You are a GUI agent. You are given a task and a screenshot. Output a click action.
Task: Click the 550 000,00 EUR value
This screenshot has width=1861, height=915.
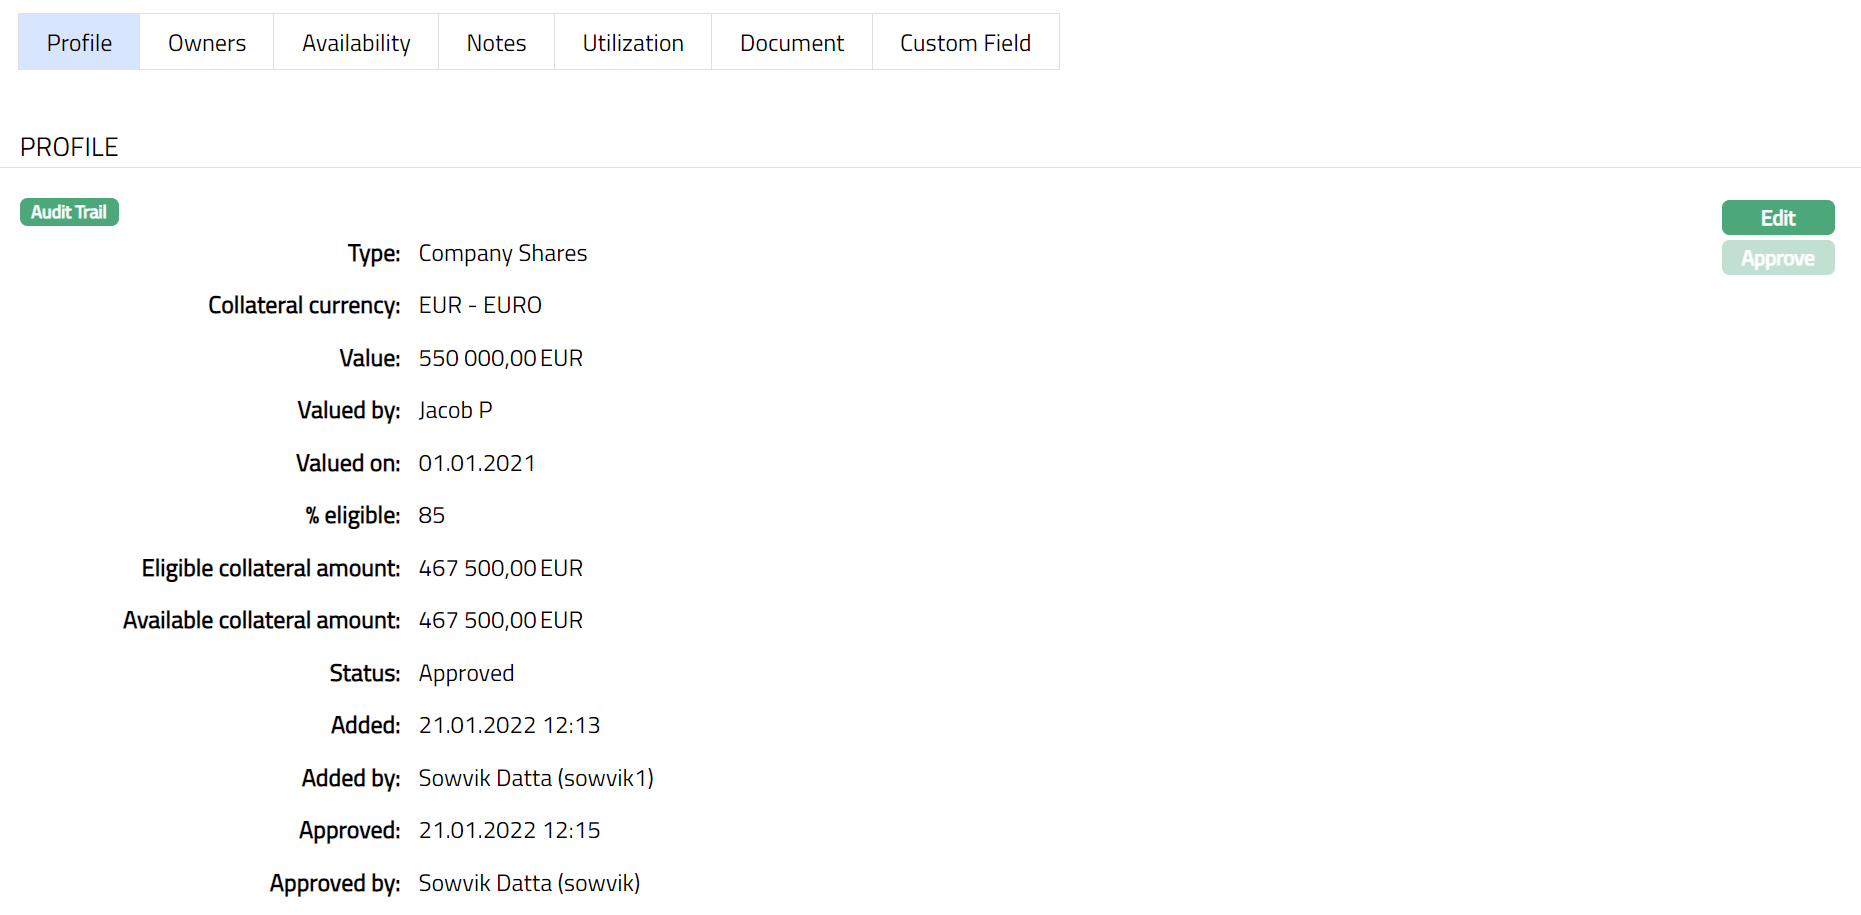[x=500, y=359]
